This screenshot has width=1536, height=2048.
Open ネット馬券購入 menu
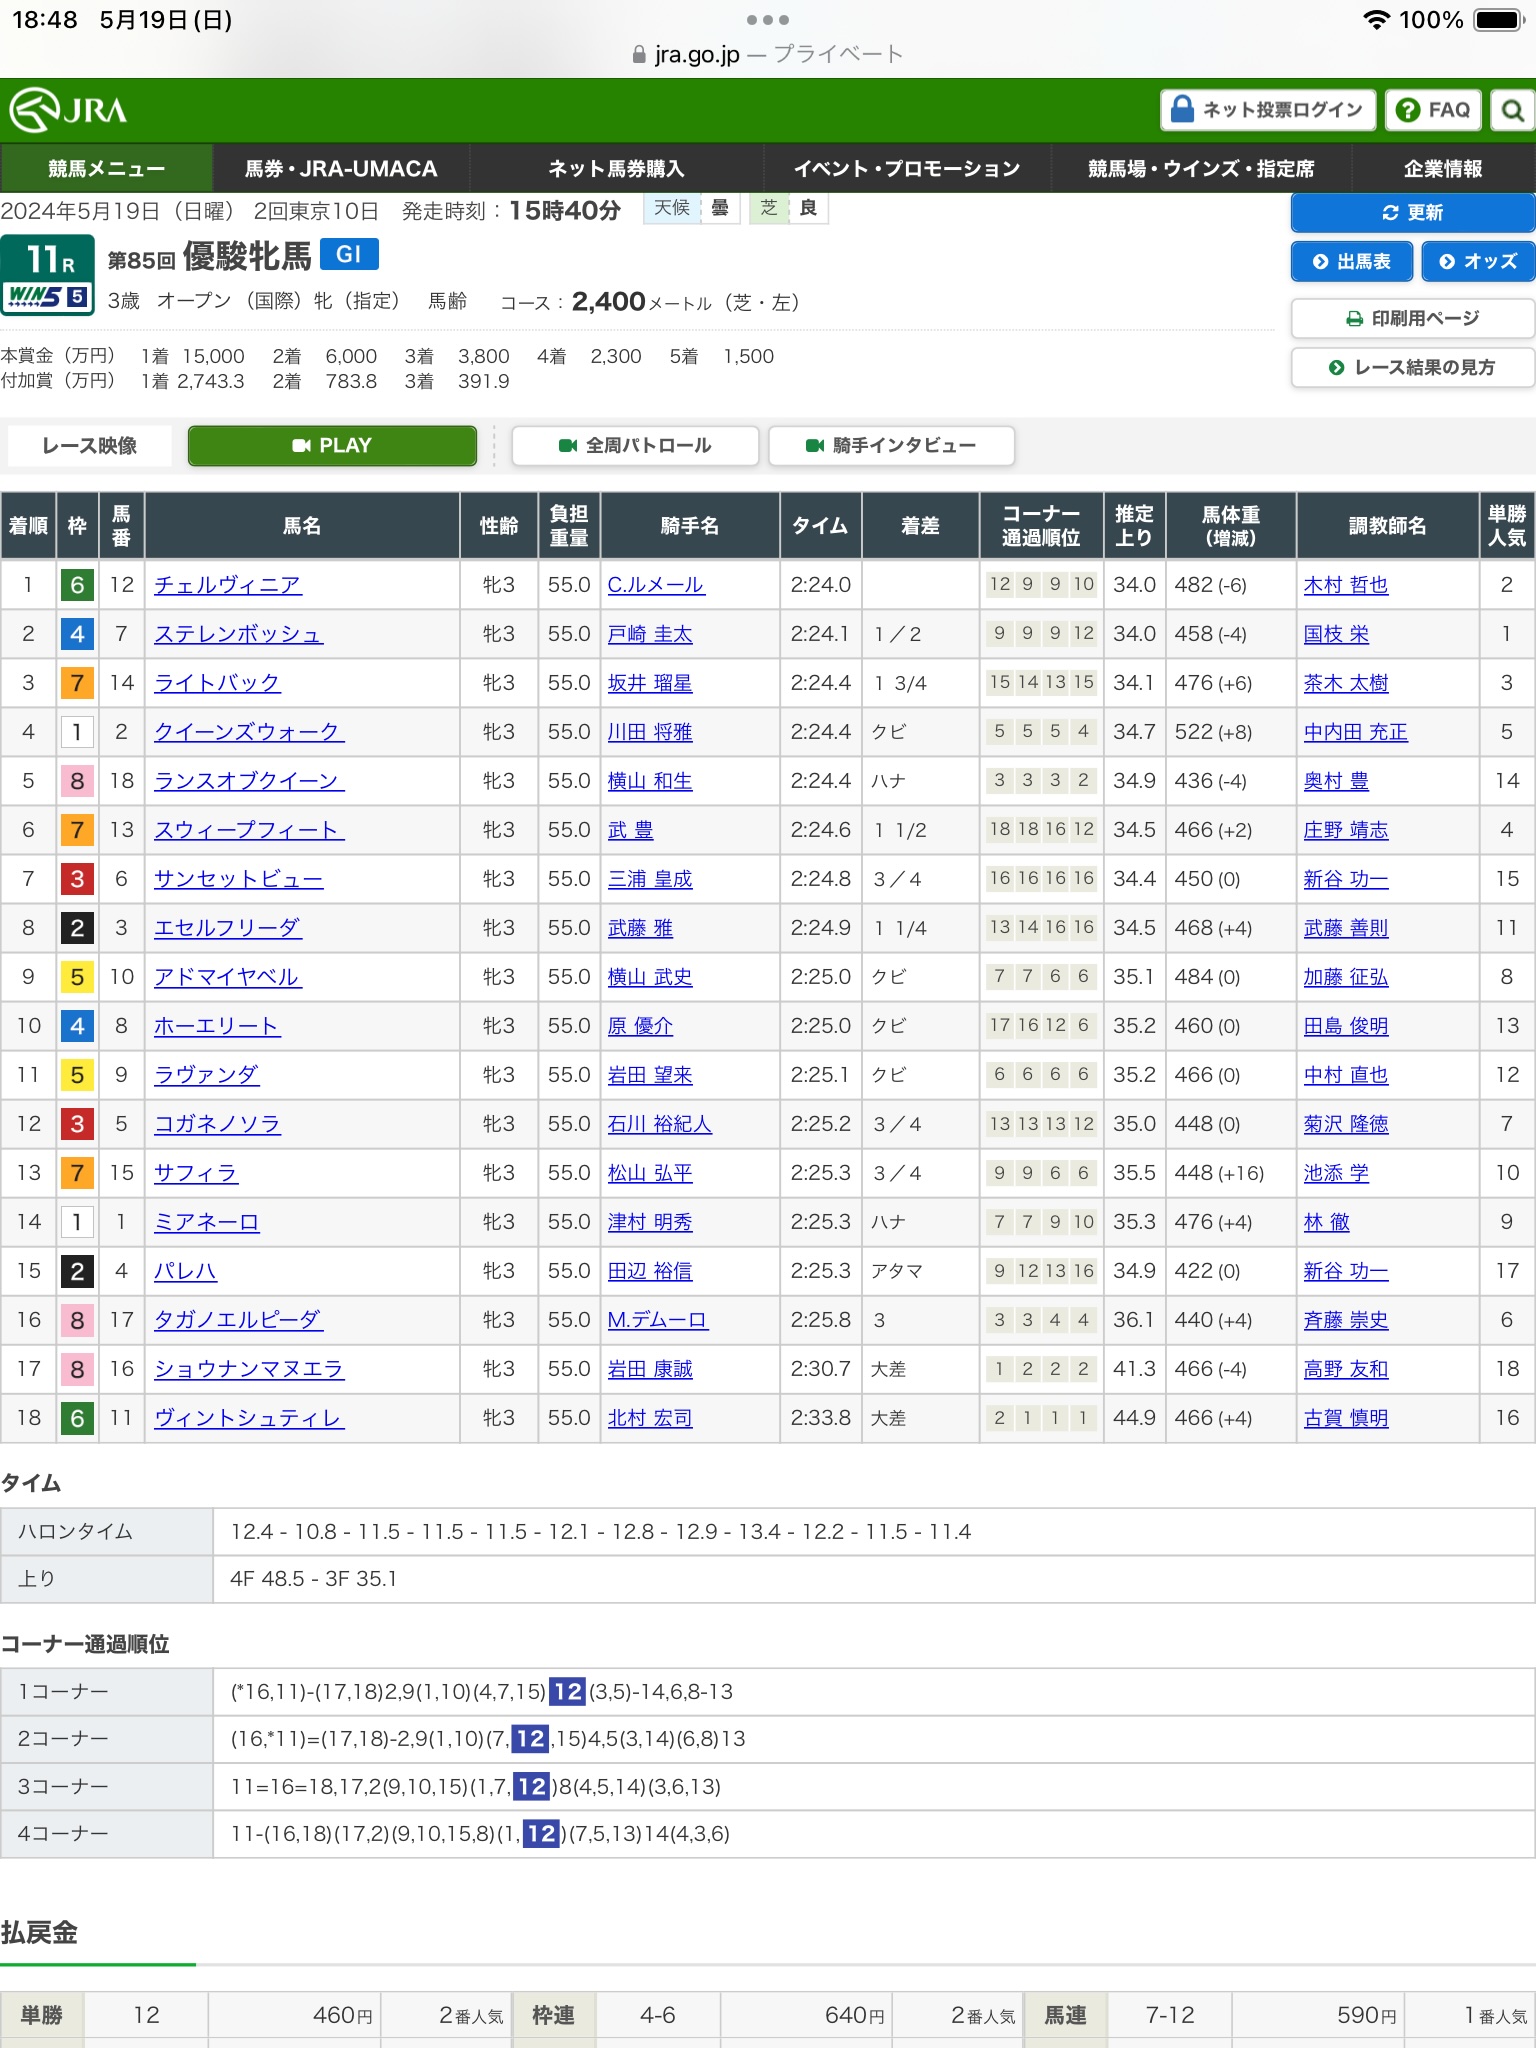tap(616, 168)
